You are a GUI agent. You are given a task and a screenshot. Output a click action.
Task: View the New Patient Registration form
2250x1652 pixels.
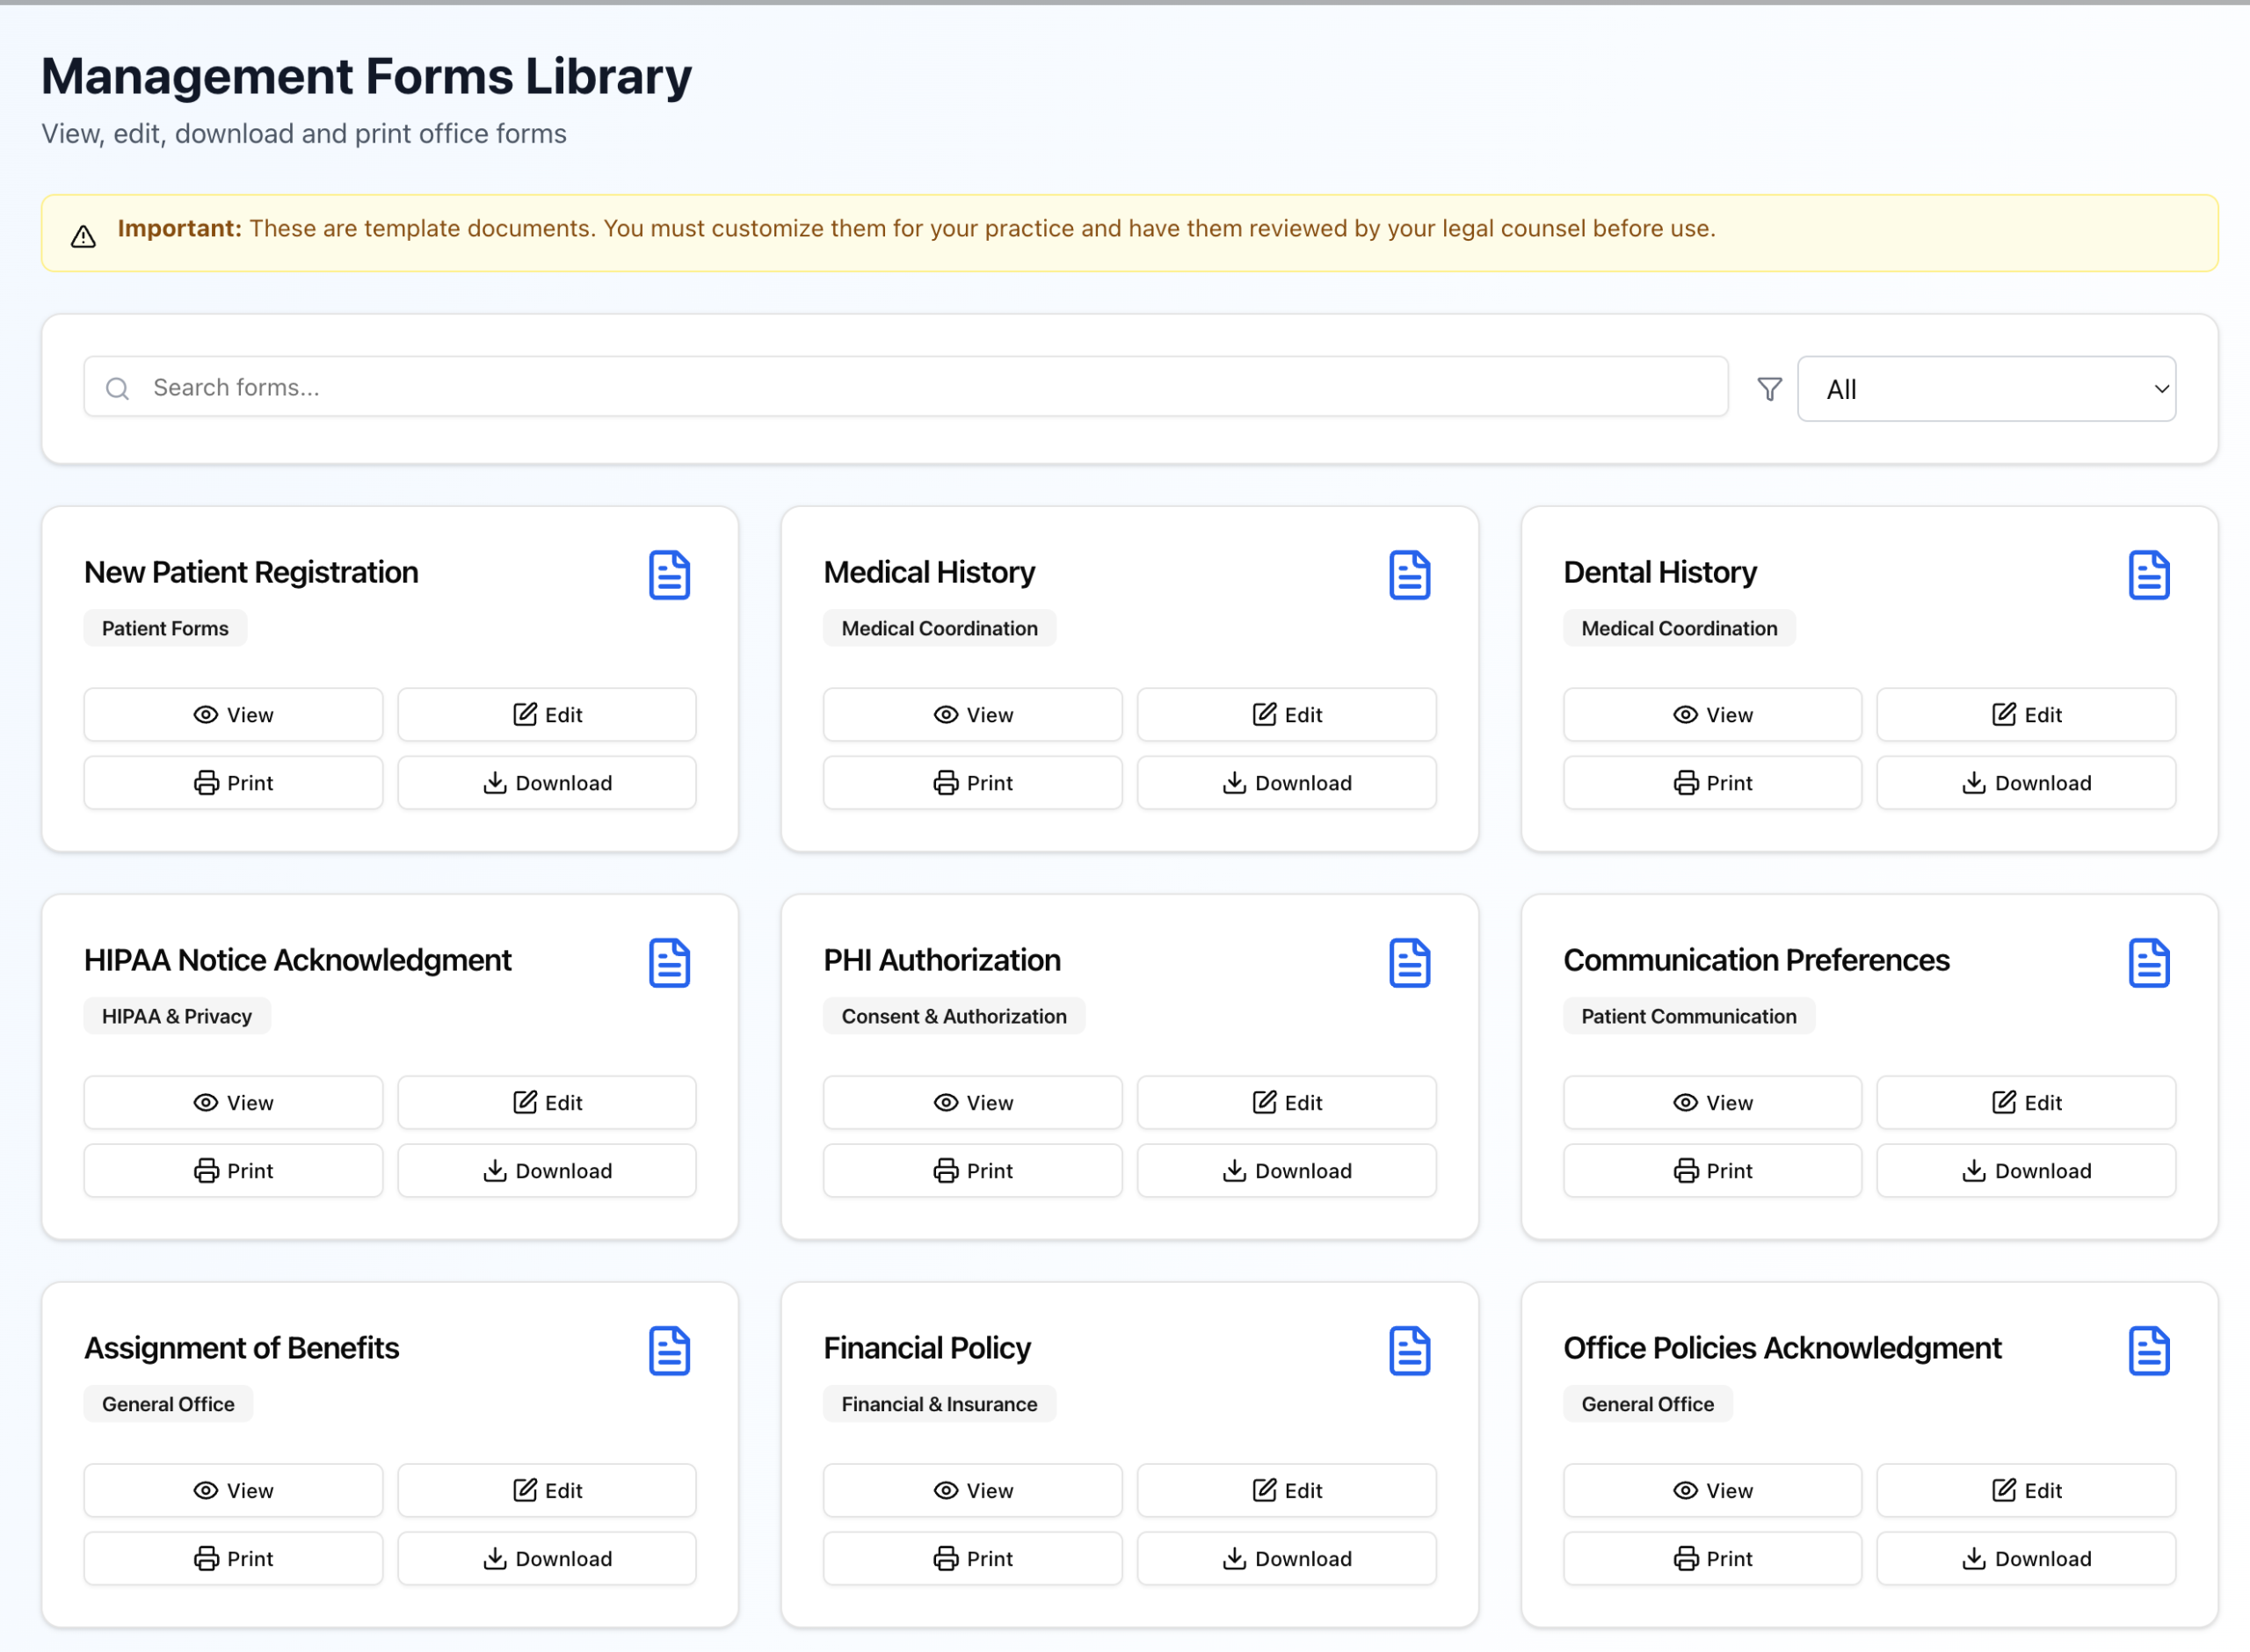233,714
